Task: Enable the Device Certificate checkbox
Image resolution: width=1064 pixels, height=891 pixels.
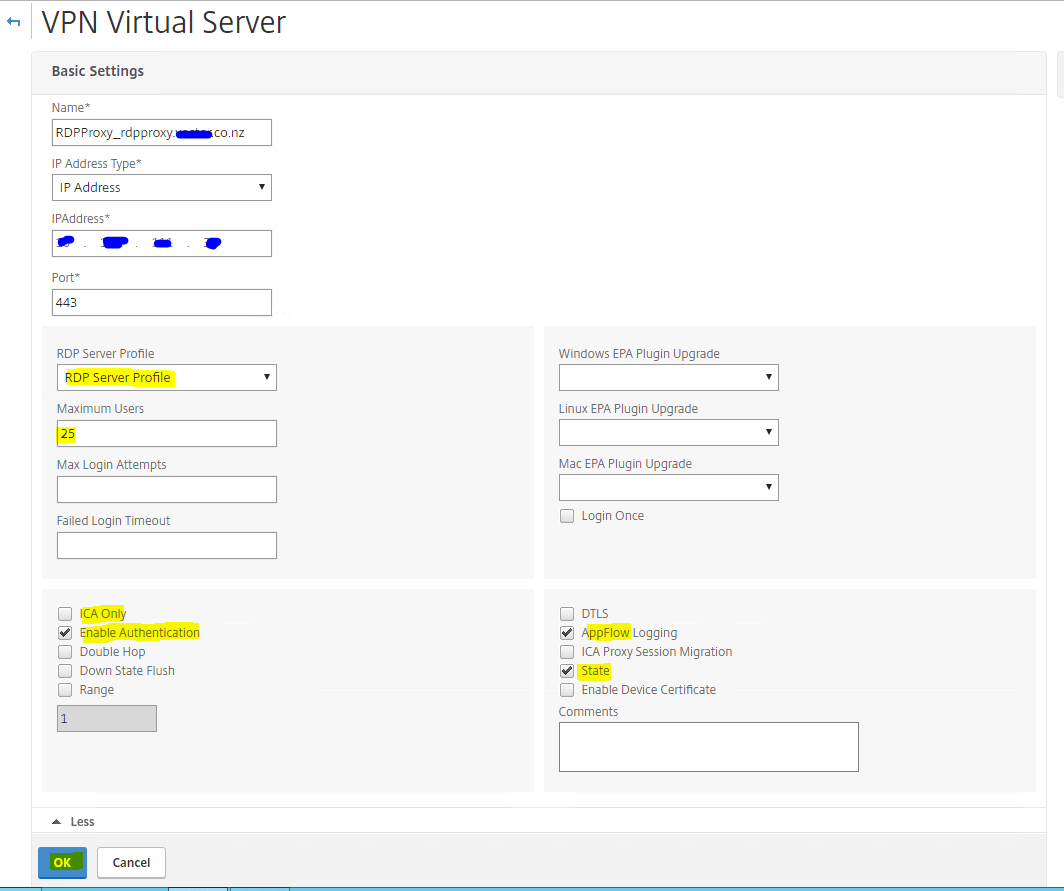Action: (567, 689)
